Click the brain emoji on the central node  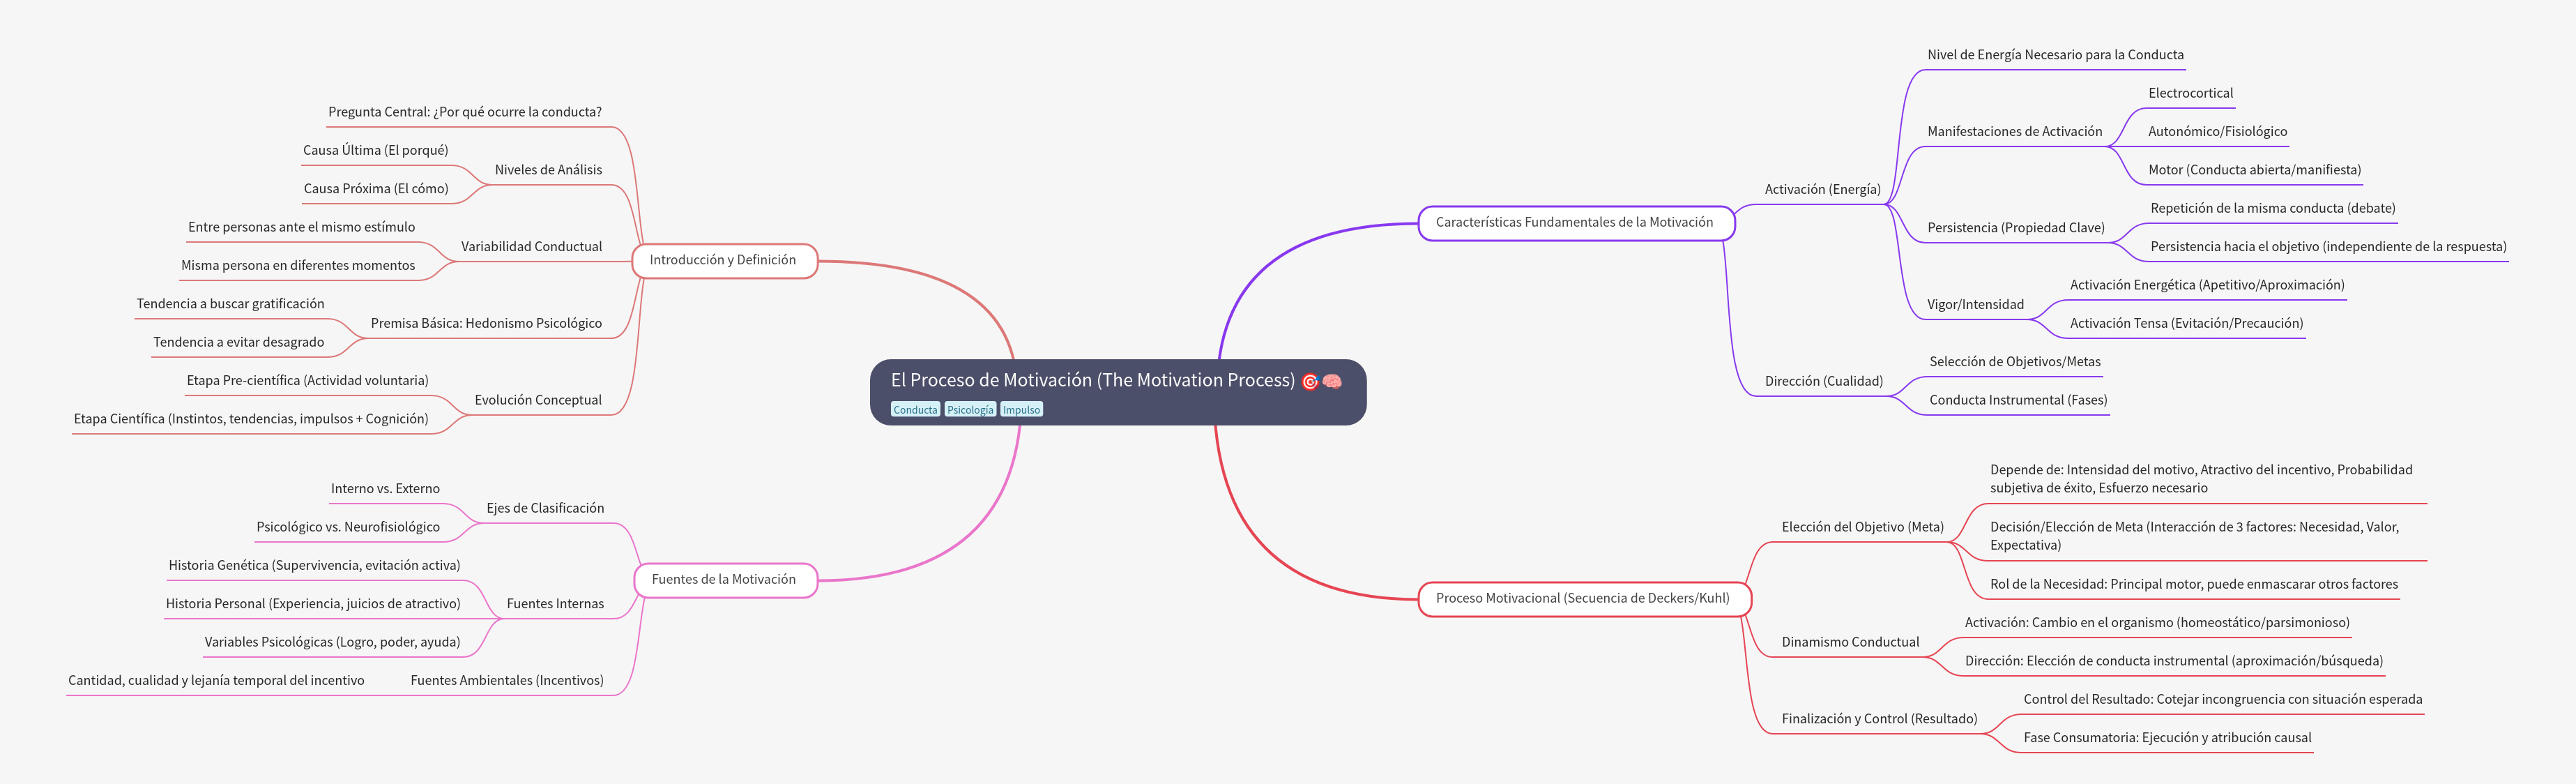pyautogui.click(x=1333, y=381)
